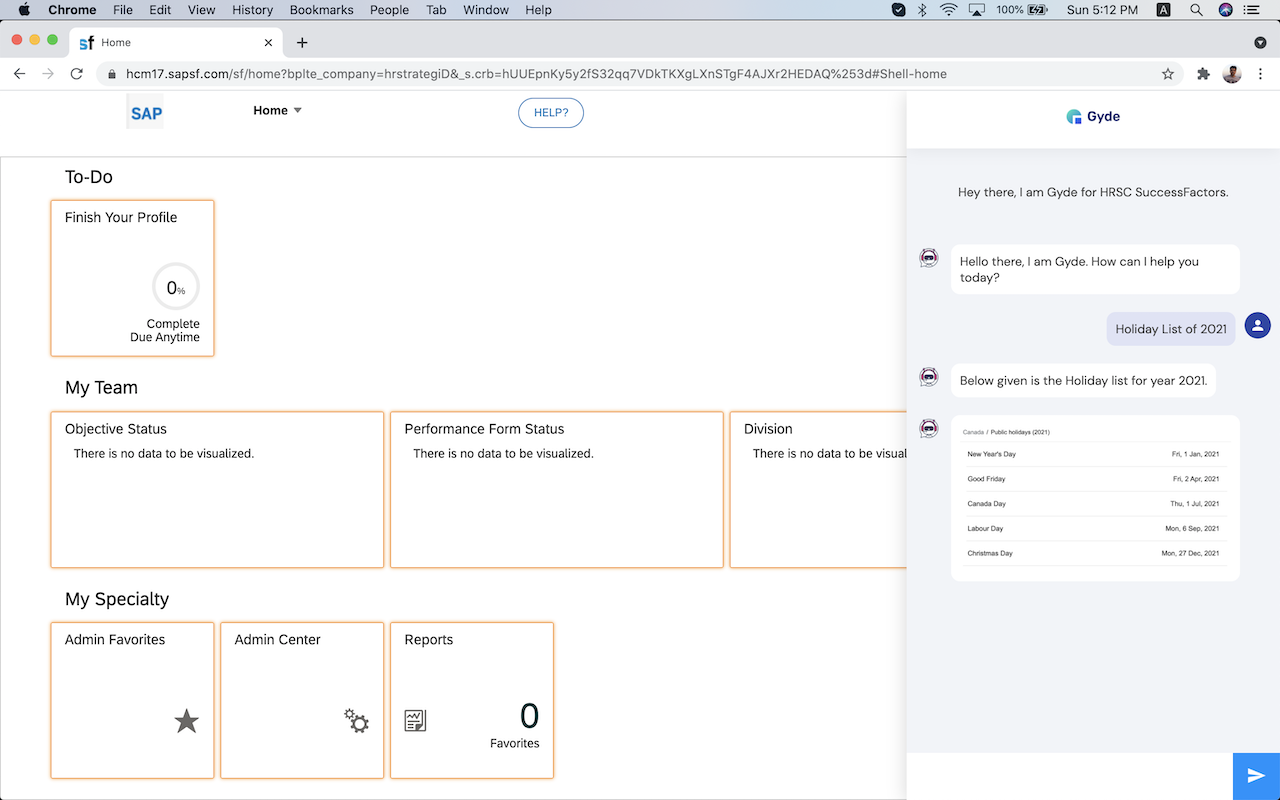Open the Edit menu

point(160,10)
